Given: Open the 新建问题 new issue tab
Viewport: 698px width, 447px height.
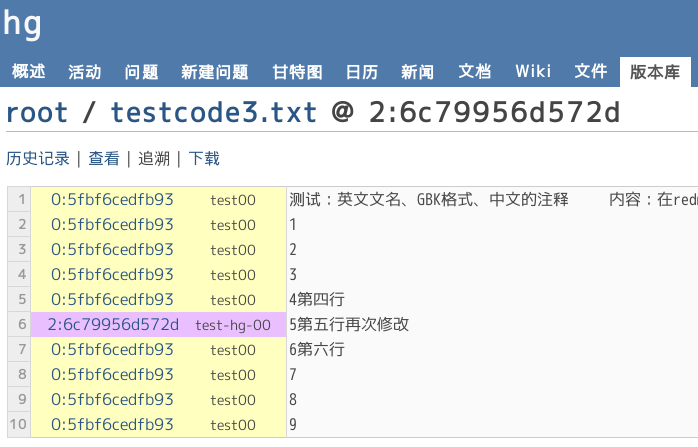Looking at the screenshot, I should pos(214,71).
